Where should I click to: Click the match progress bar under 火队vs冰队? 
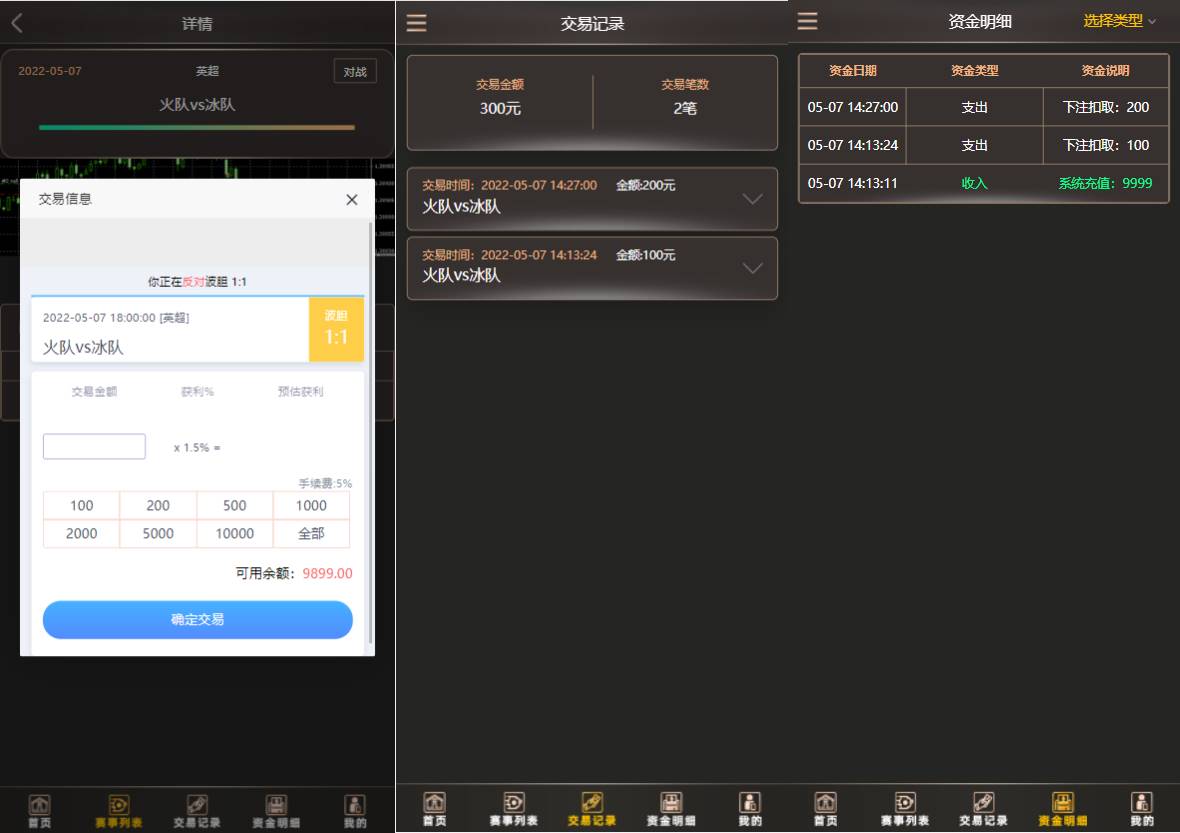(196, 127)
